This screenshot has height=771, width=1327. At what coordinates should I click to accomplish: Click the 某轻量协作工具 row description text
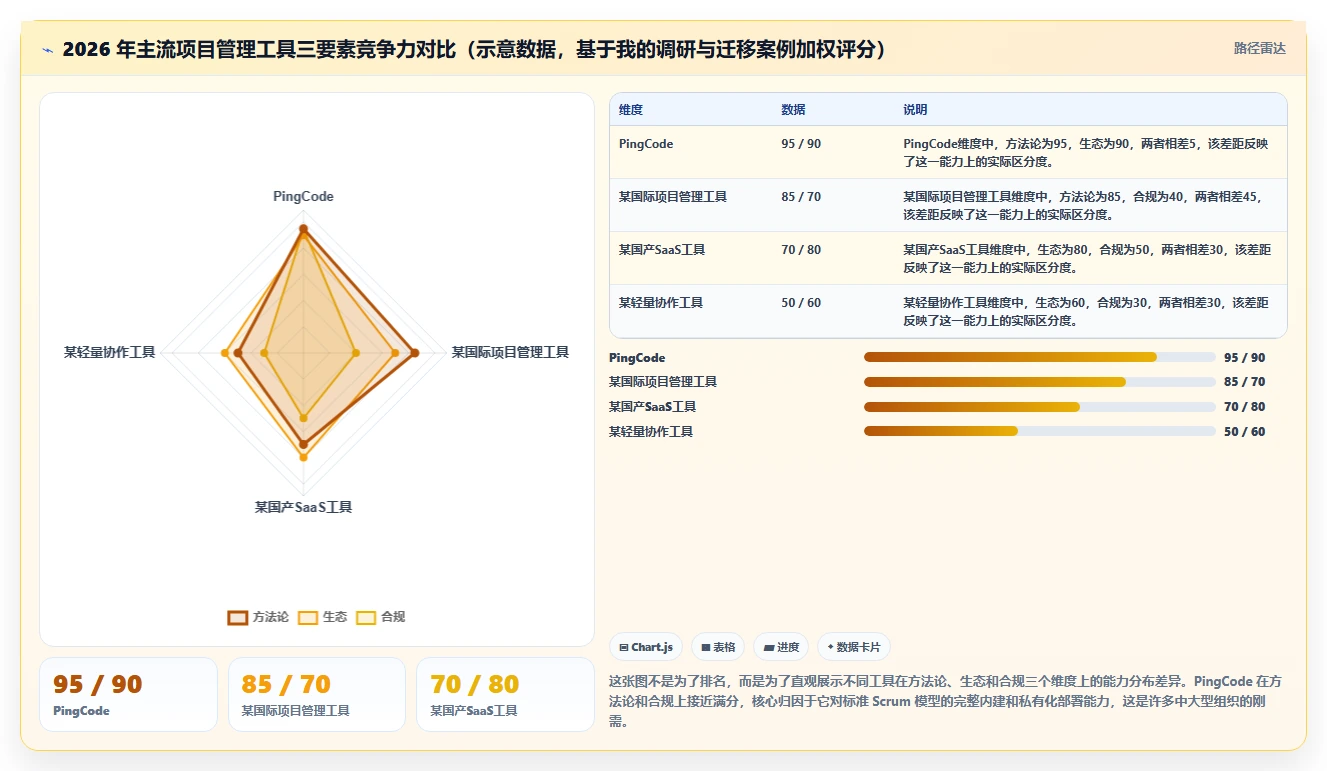click(x=1087, y=311)
